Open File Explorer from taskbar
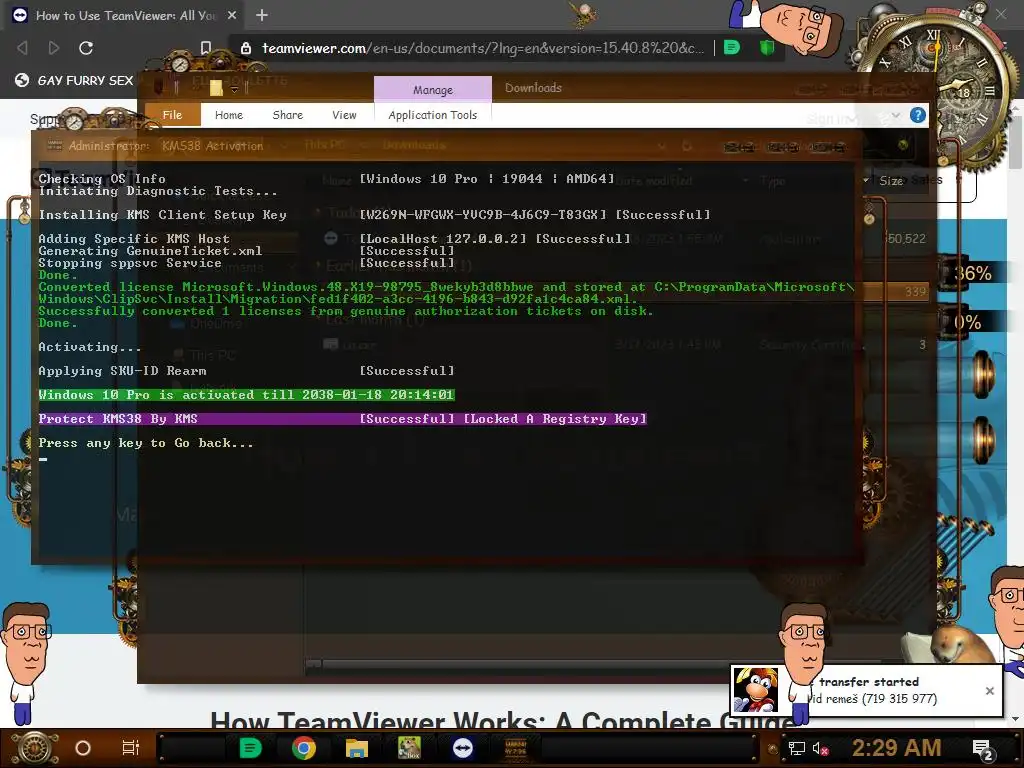This screenshot has width=1024, height=768. coord(357,748)
